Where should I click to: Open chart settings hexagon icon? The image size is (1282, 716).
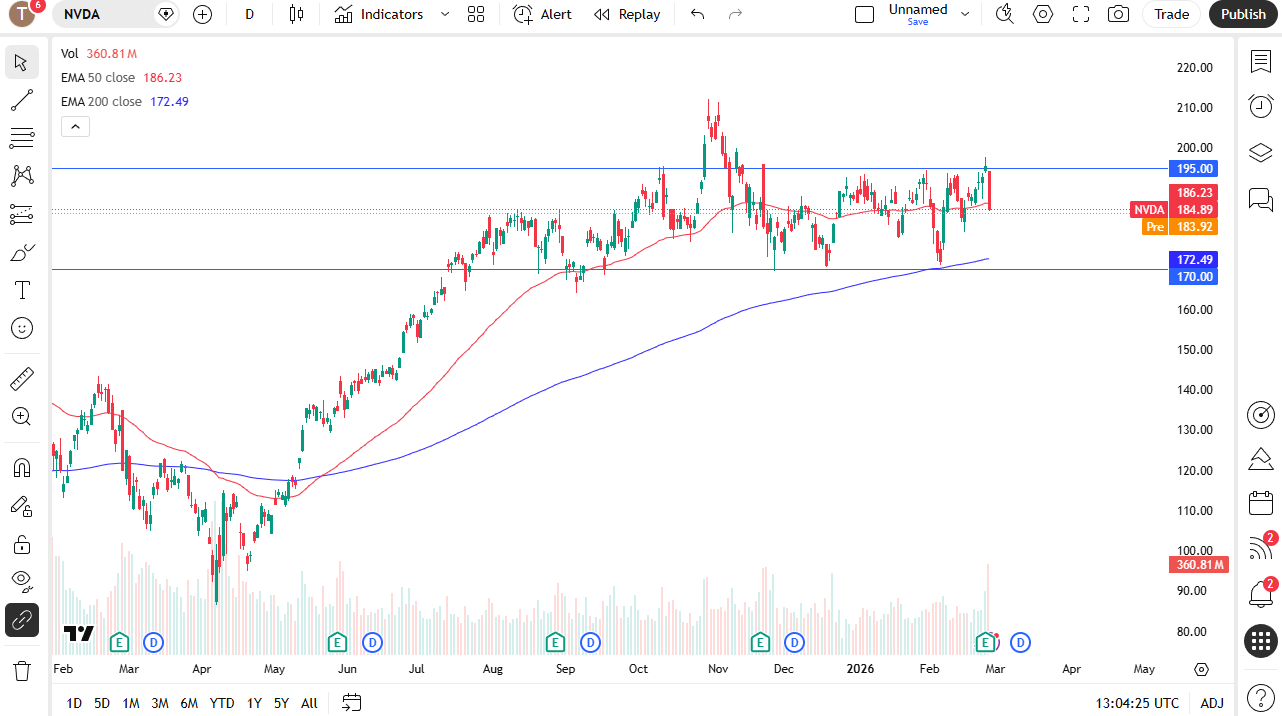(1043, 14)
